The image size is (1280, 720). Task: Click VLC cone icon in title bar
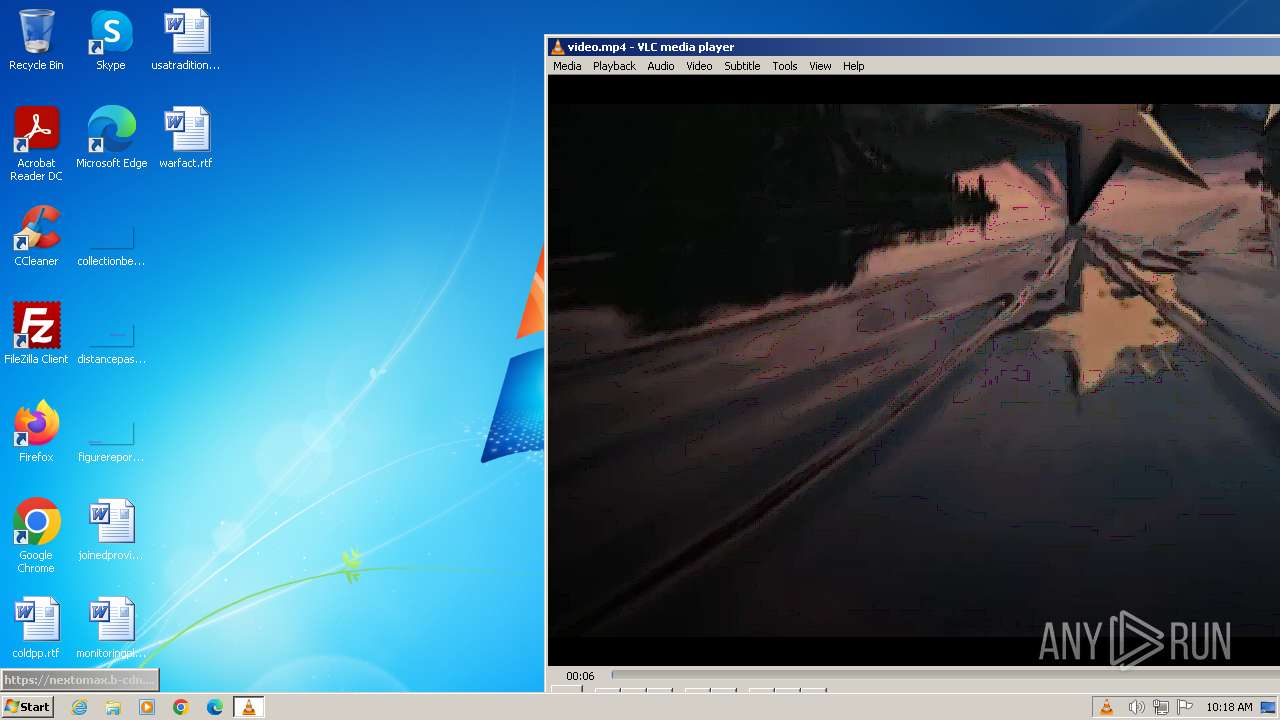[x=558, y=47]
